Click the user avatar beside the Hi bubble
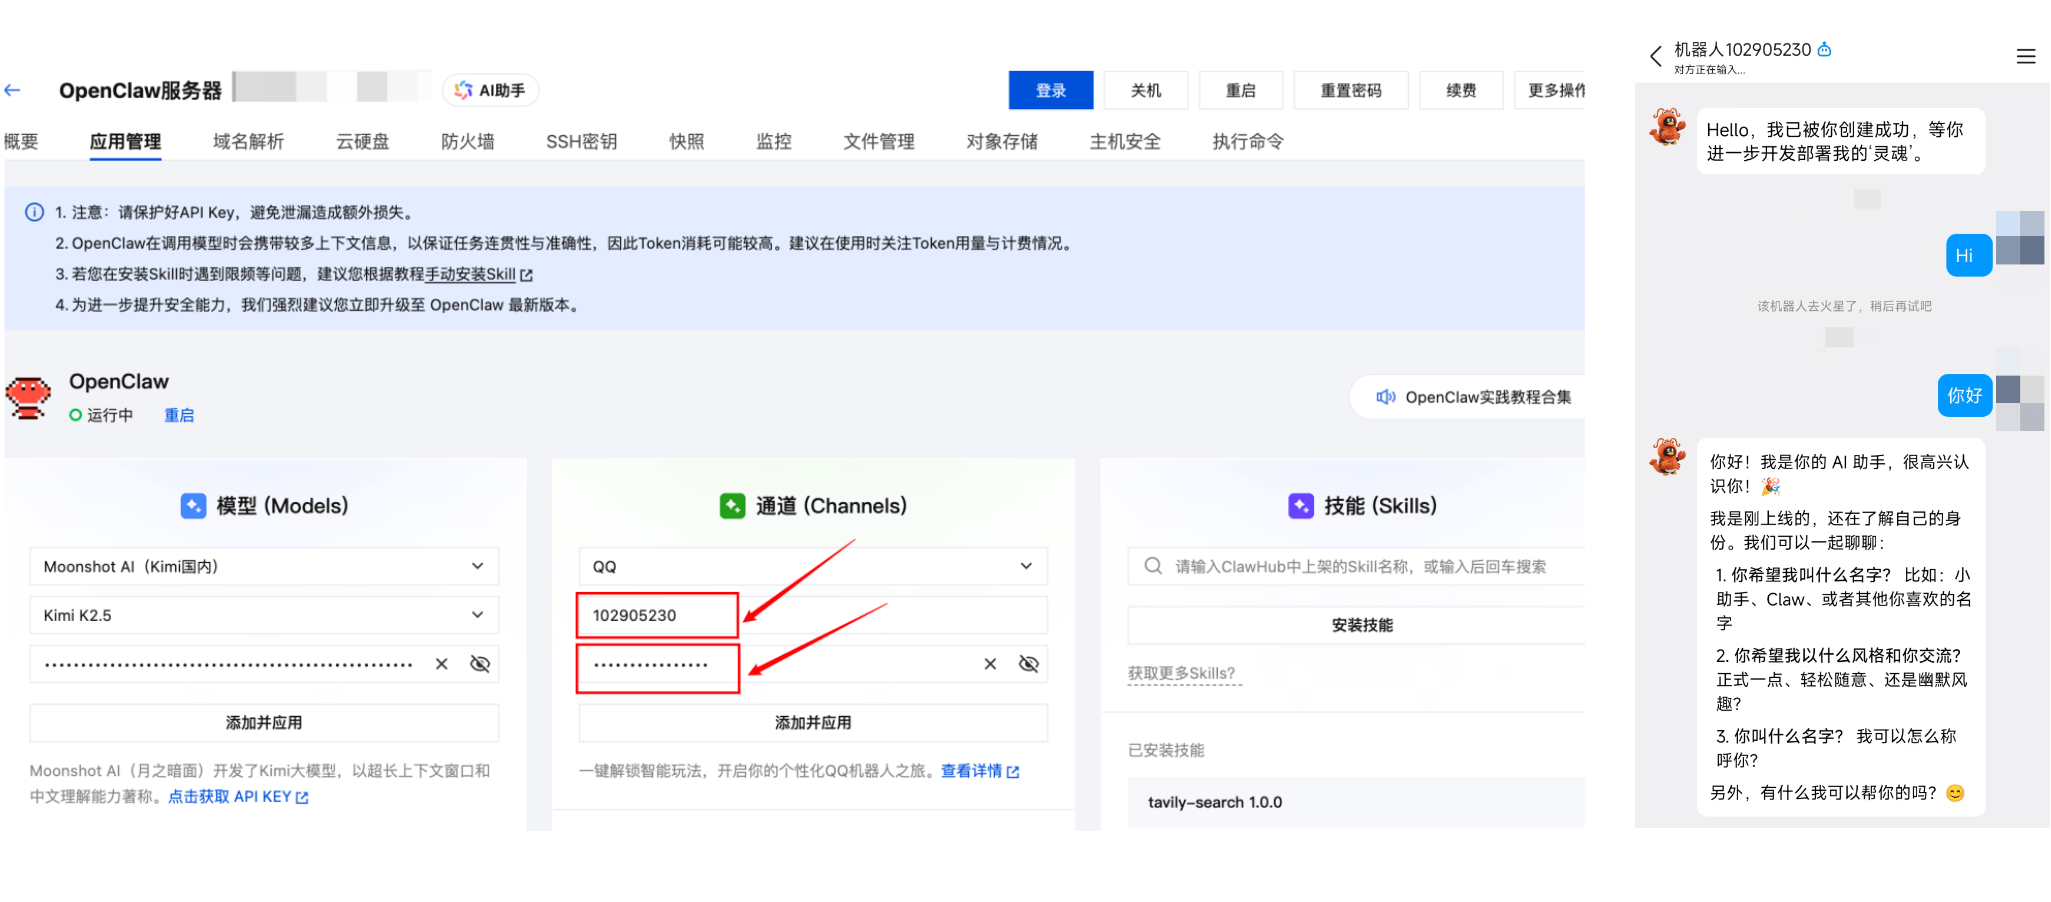Viewport: 2051px width, 902px height. click(2020, 238)
